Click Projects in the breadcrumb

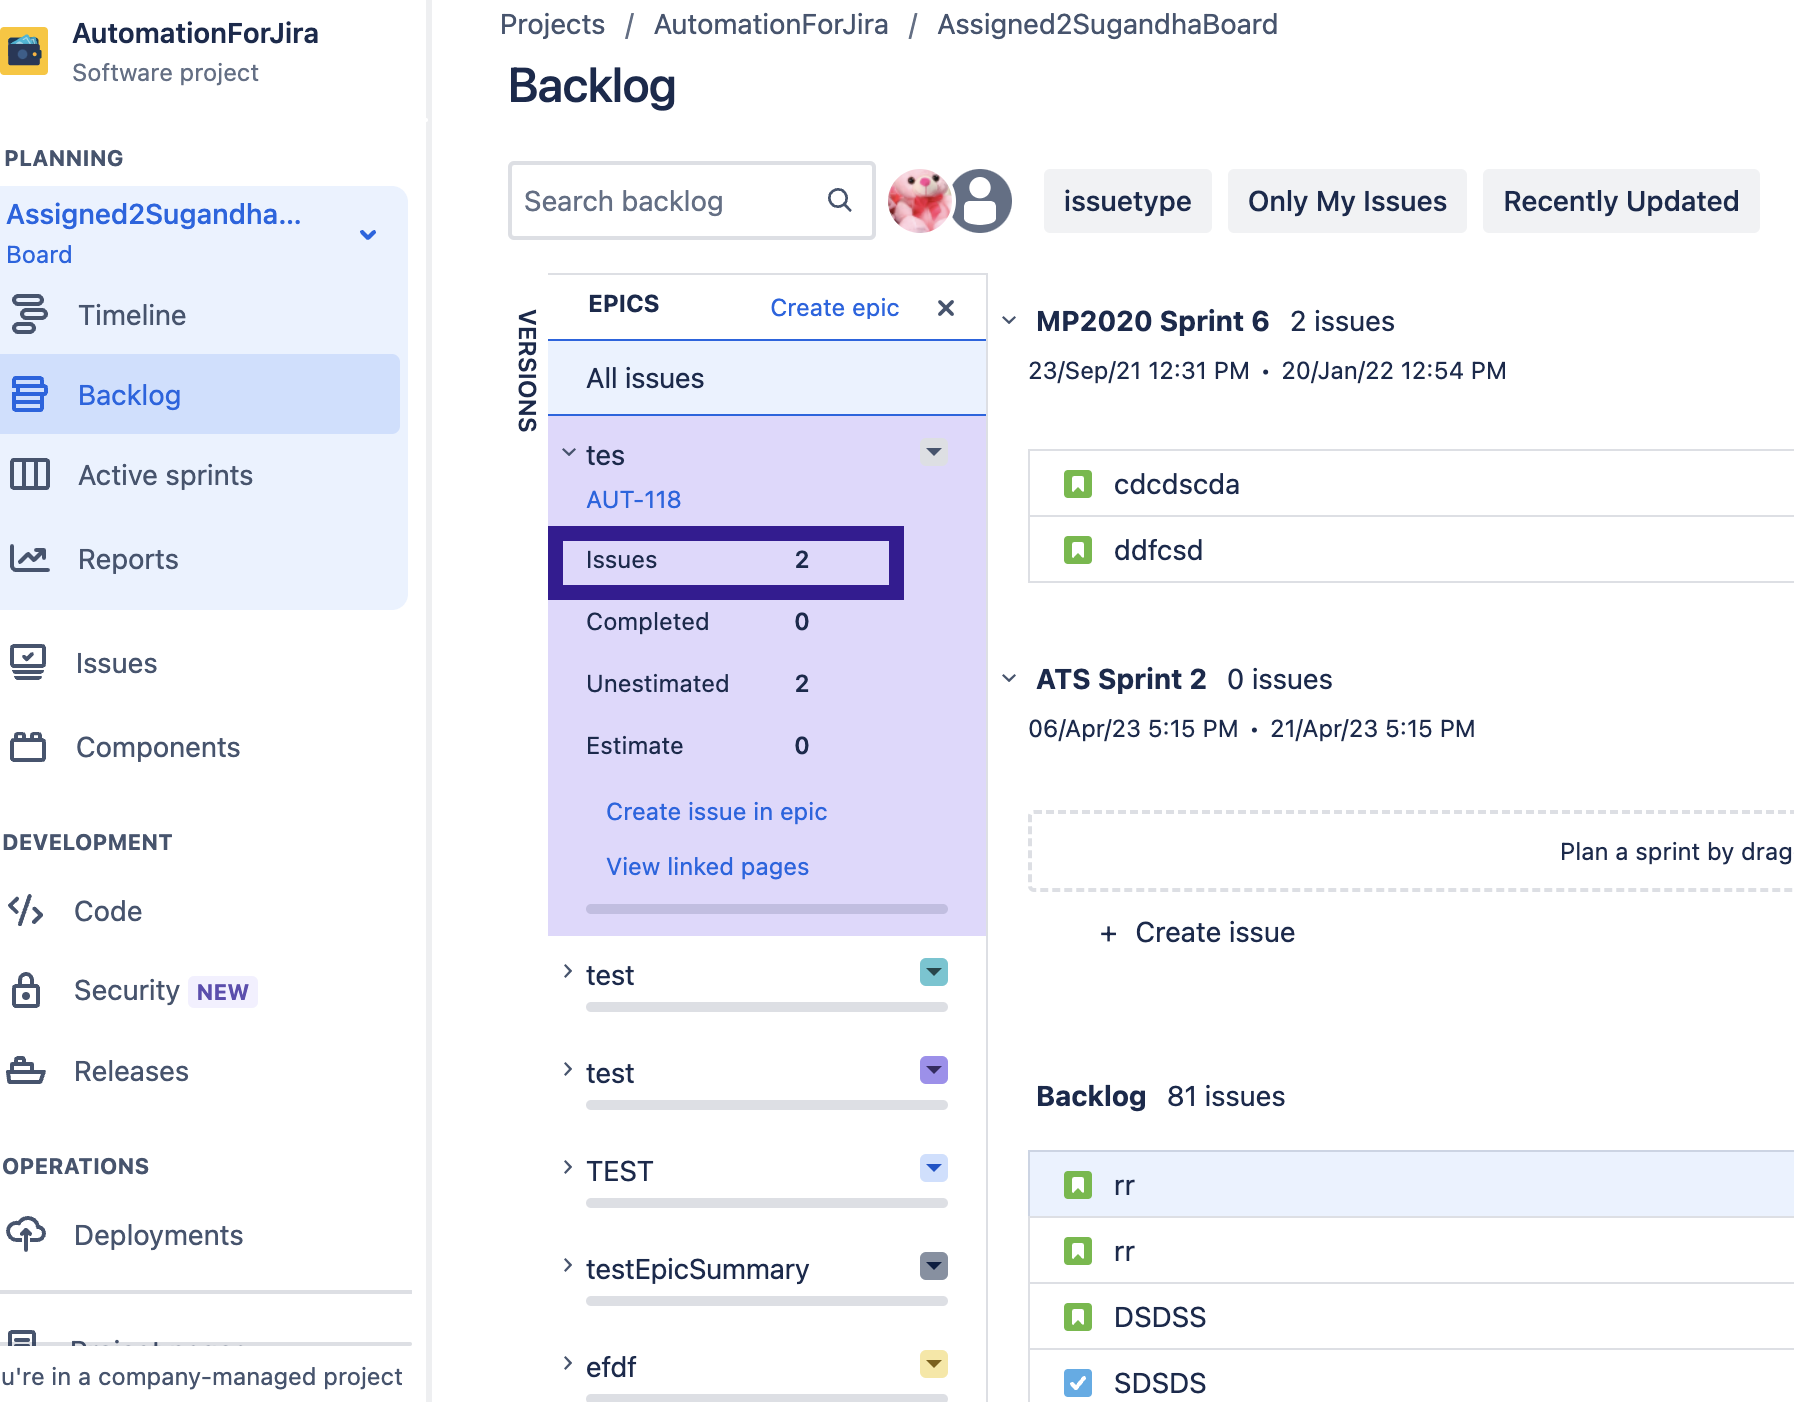(x=551, y=24)
